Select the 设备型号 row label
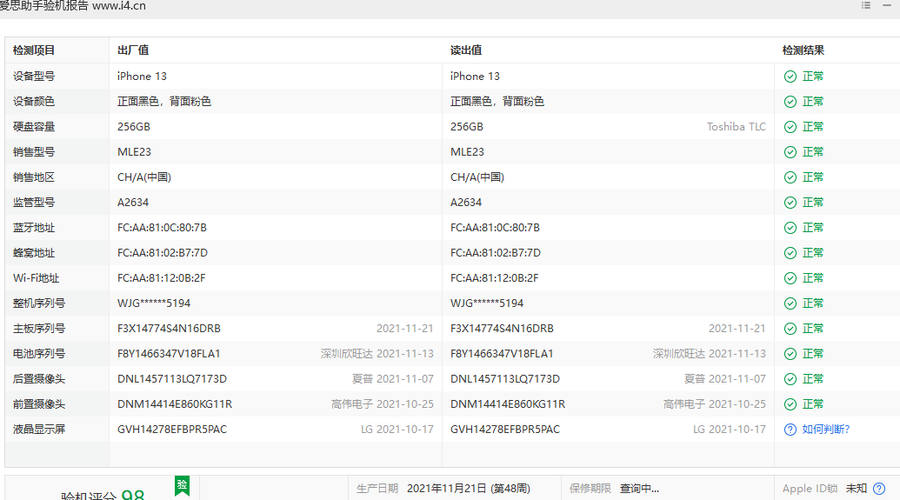900x500 pixels. 34,76
